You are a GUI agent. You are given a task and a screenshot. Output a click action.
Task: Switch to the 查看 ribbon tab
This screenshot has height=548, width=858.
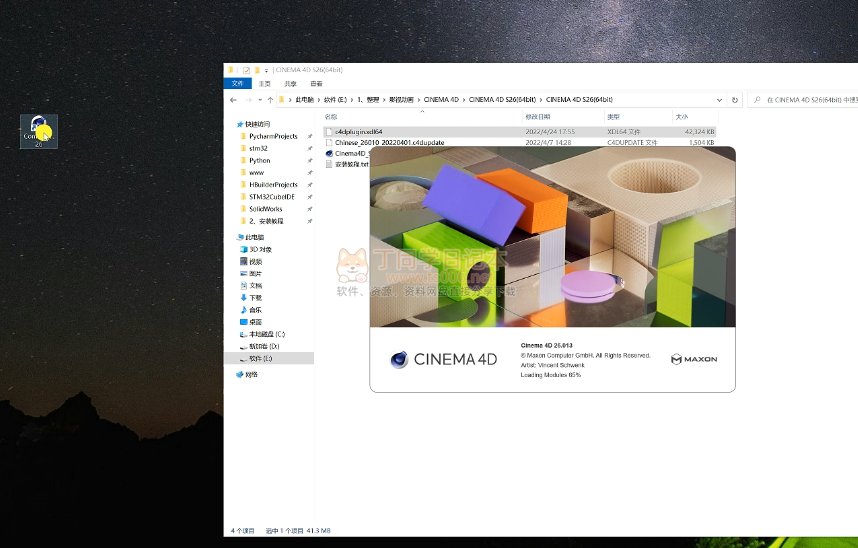[x=316, y=84]
